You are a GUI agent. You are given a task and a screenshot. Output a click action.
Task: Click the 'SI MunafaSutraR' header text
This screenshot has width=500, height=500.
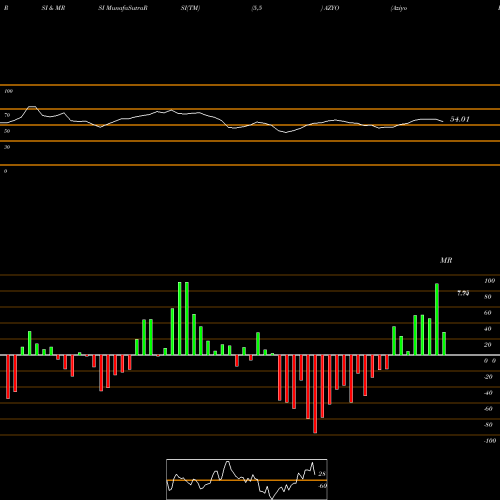123,8
